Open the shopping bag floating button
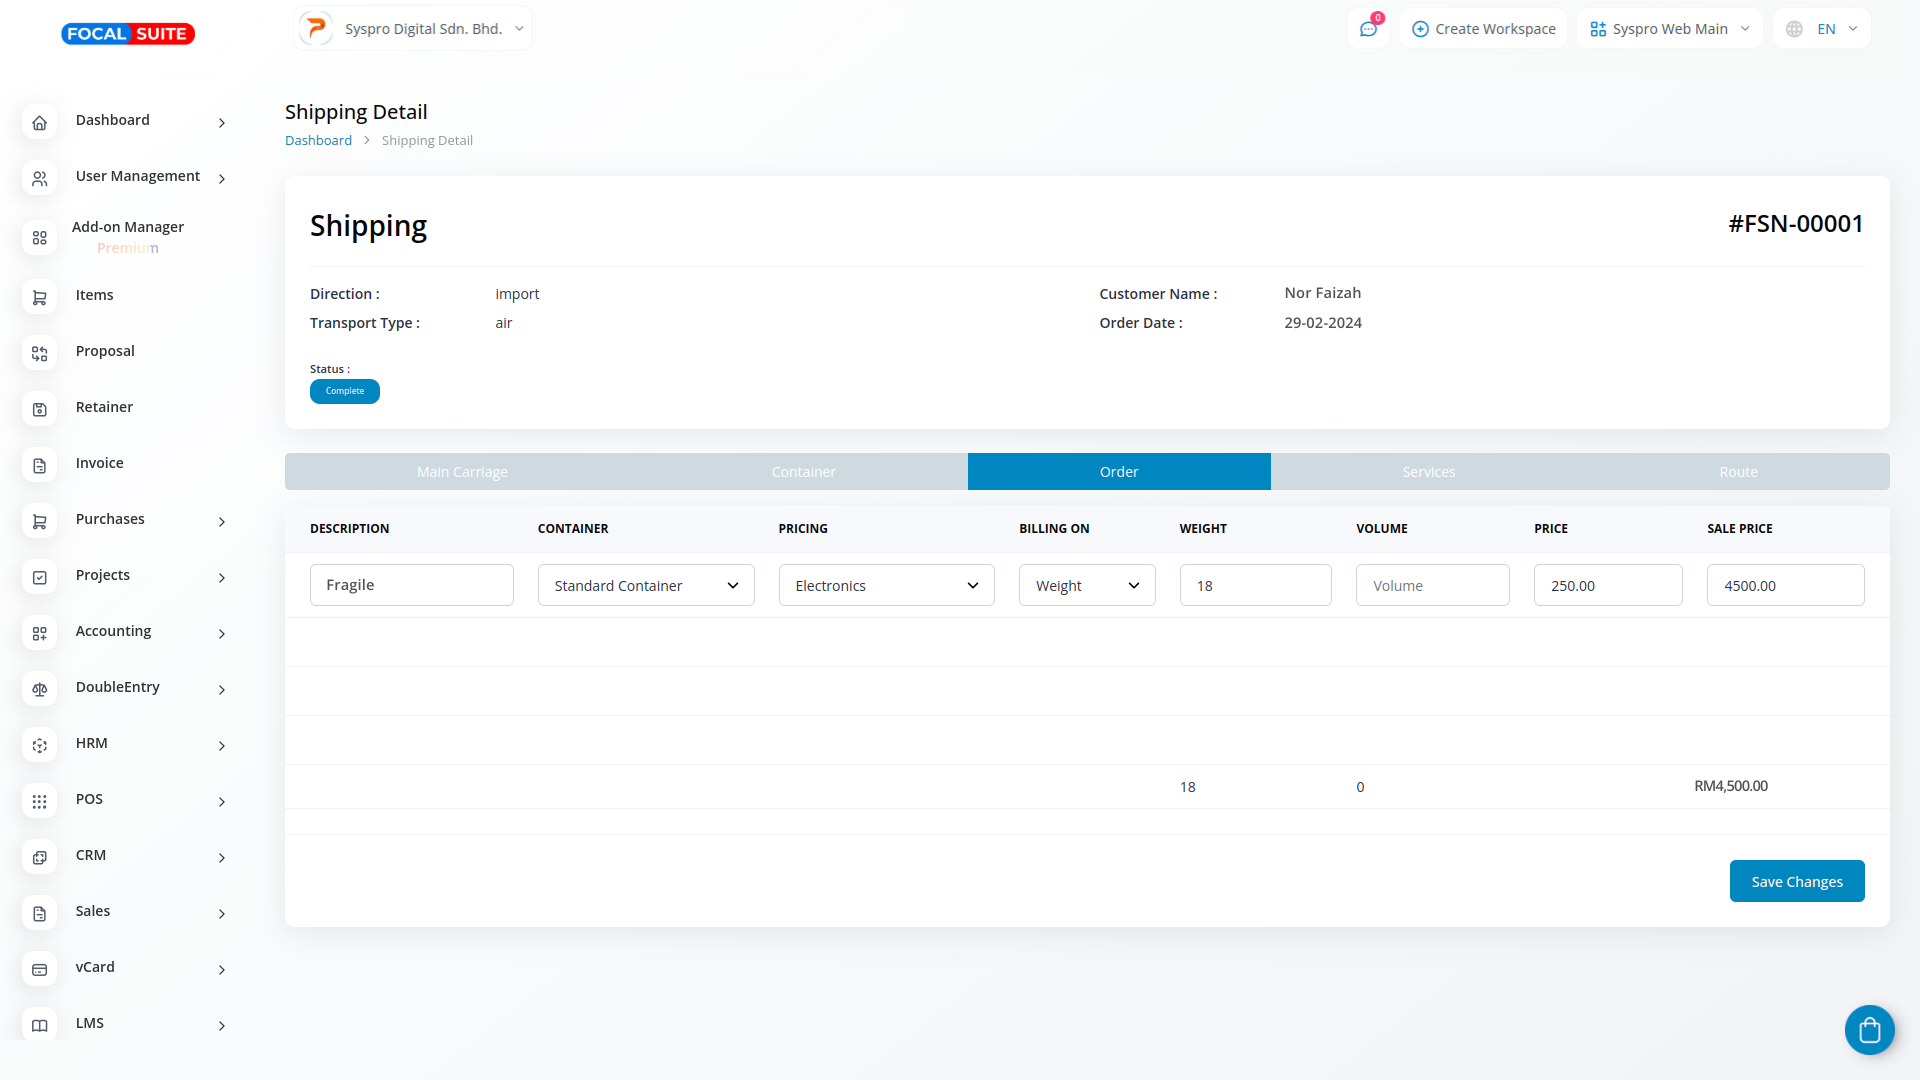The image size is (1920, 1080). [1869, 1030]
